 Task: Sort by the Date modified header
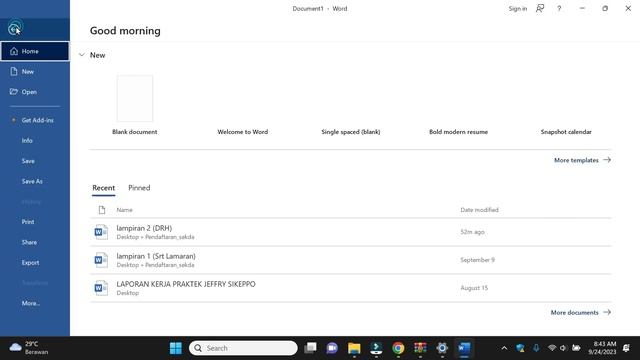point(479,210)
